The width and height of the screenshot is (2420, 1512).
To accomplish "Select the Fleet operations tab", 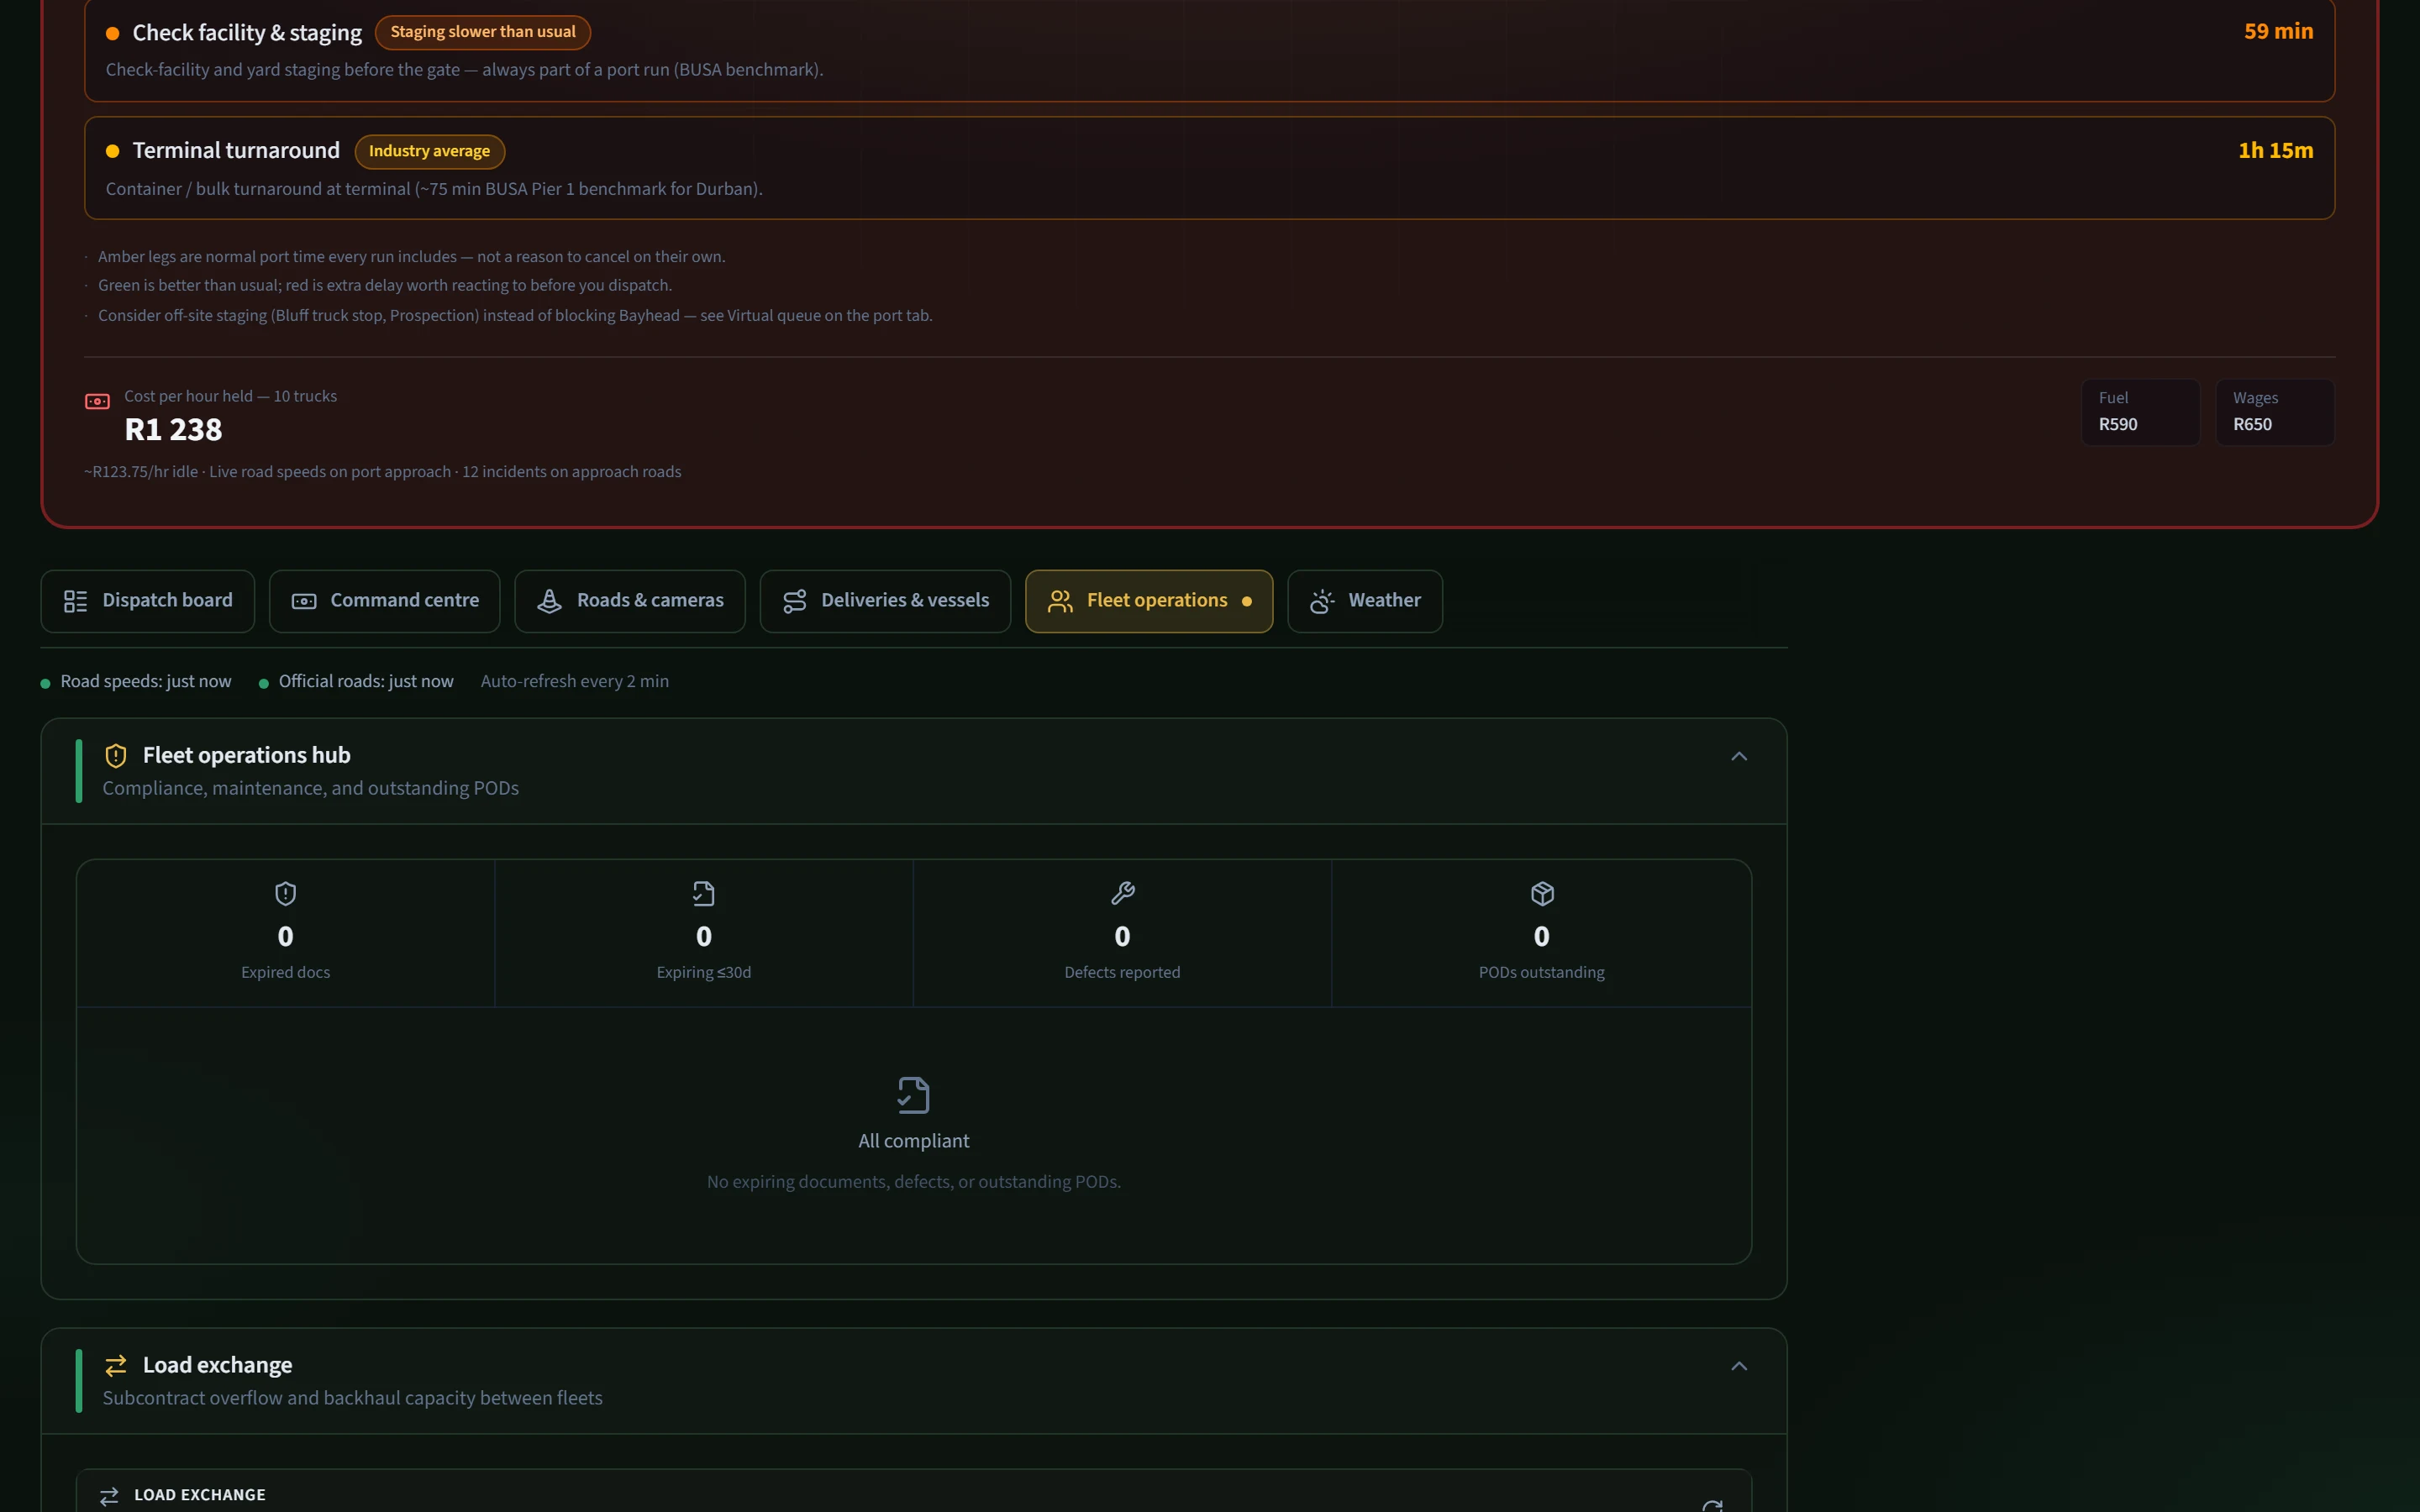I will (x=1149, y=601).
